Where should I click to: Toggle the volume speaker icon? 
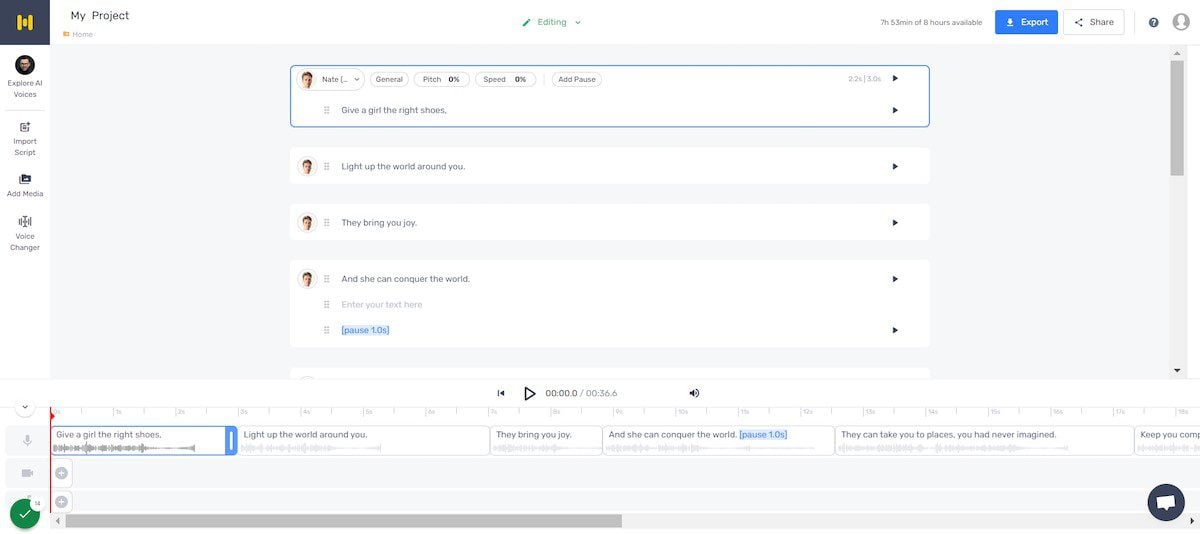(694, 393)
